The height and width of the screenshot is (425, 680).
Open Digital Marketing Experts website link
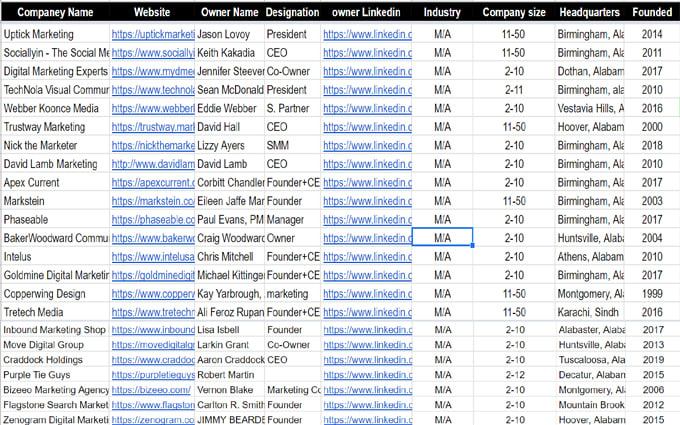(x=153, y=72)
